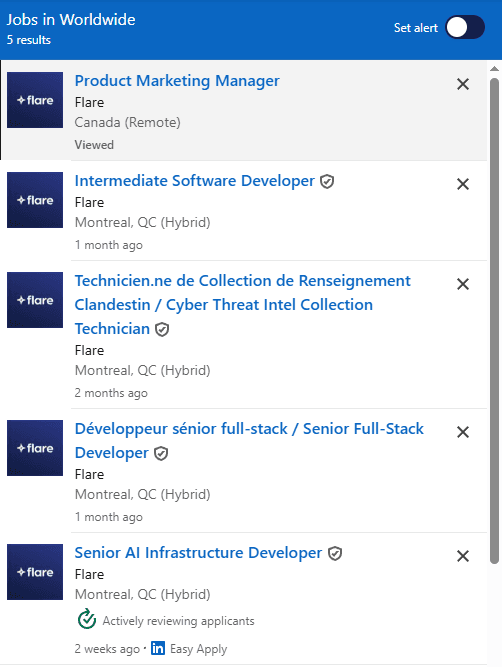Open the Product Marketing Manager job title
This screenshot has width=502, height=667.
(x=177, y=81)
